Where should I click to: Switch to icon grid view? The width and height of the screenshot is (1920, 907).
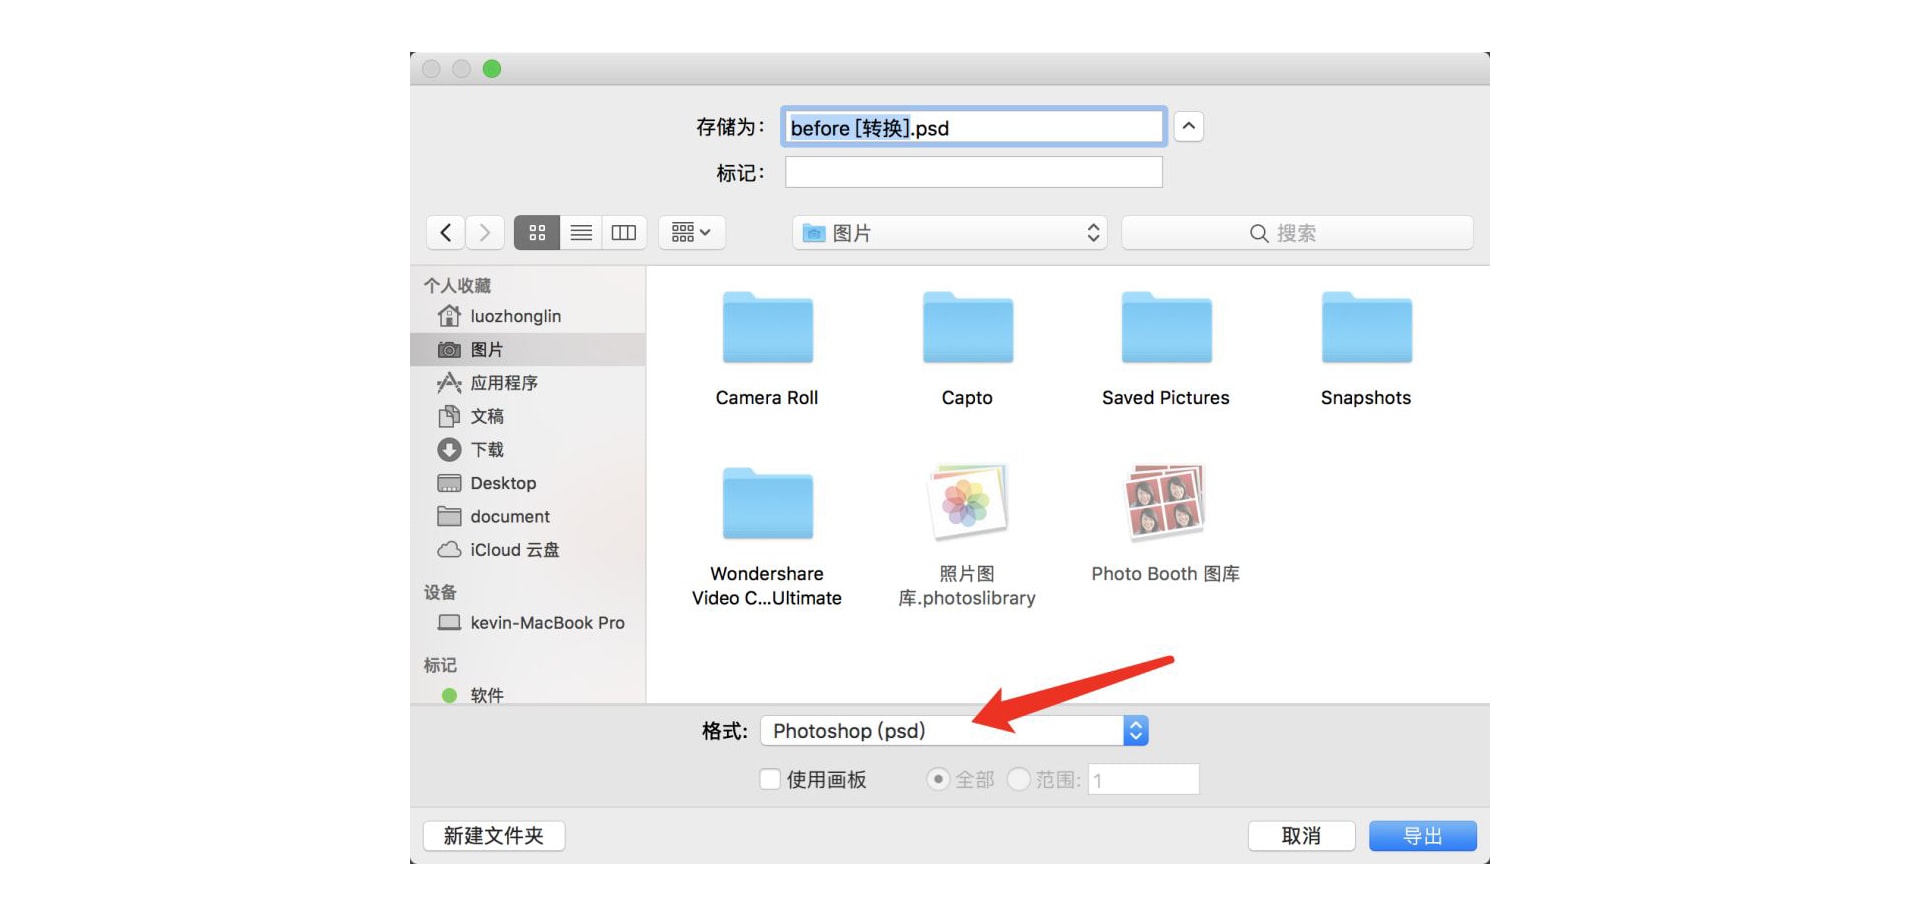pos(537,232)
